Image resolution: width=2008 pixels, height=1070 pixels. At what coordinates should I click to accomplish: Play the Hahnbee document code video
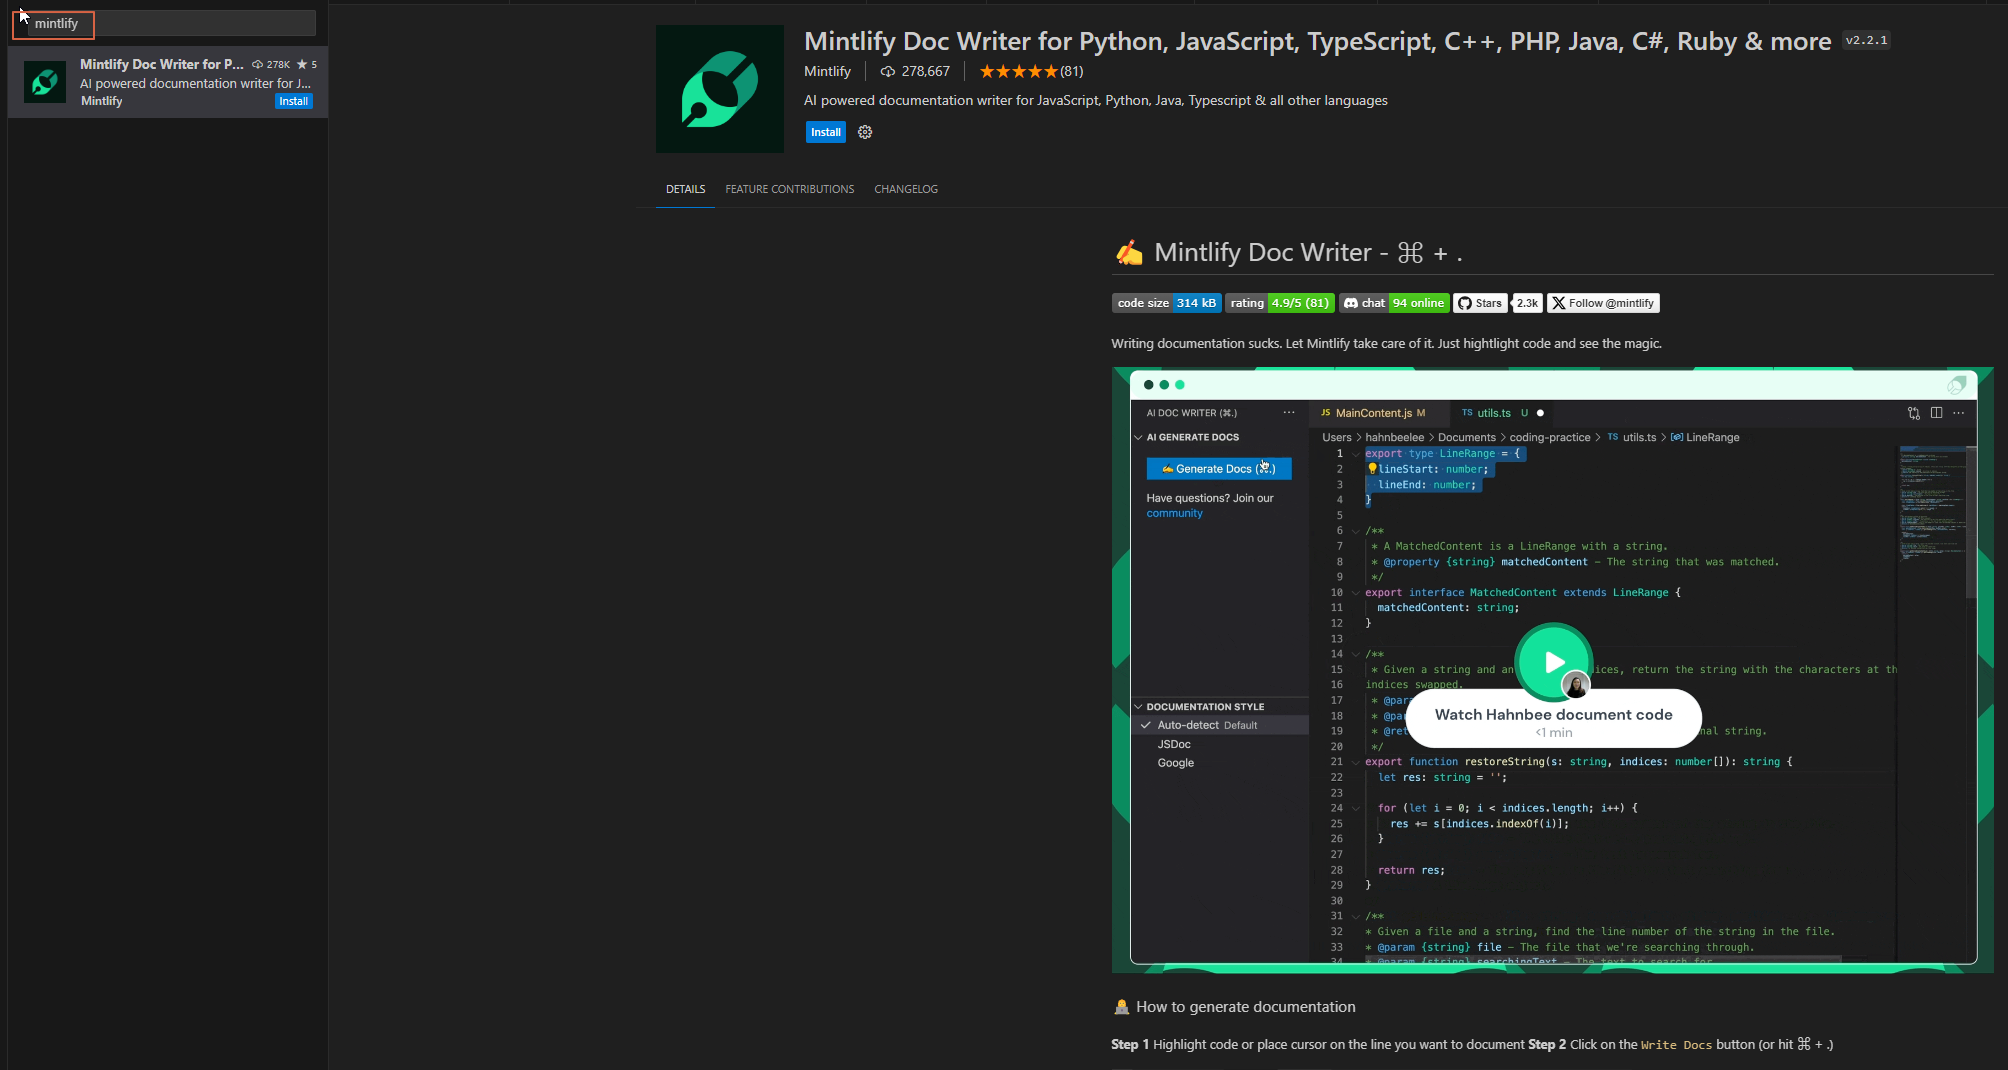pyautogui.click(x=1553, y=662)
